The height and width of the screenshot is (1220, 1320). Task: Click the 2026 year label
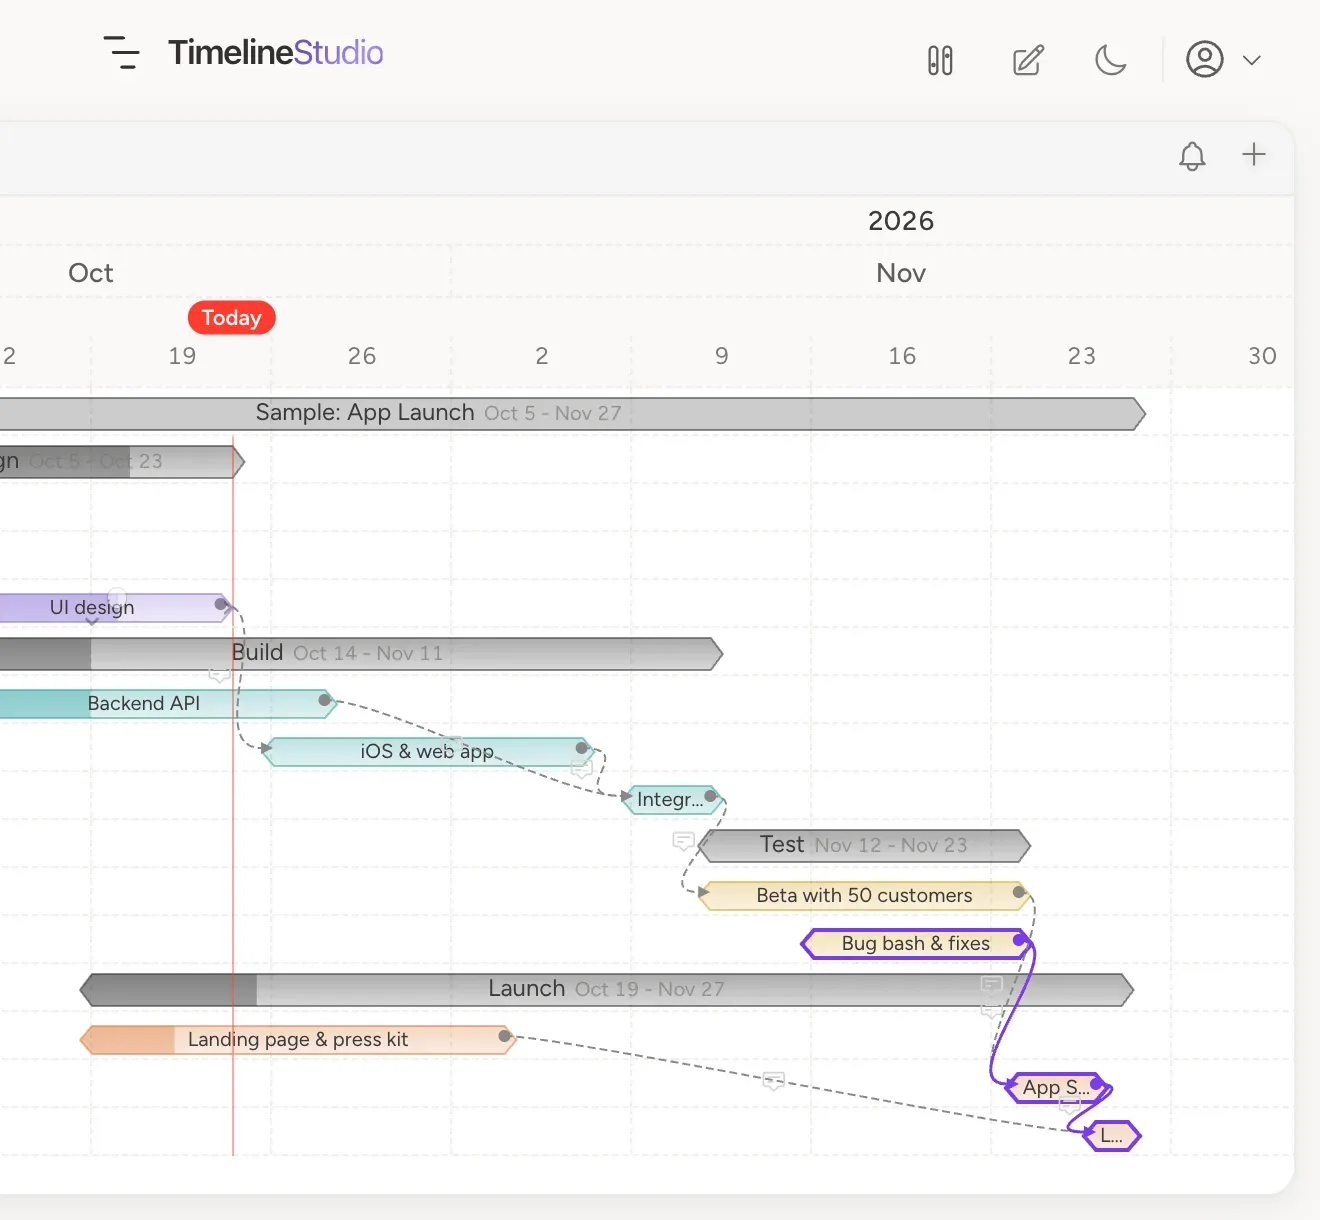(x=901, y=221)
